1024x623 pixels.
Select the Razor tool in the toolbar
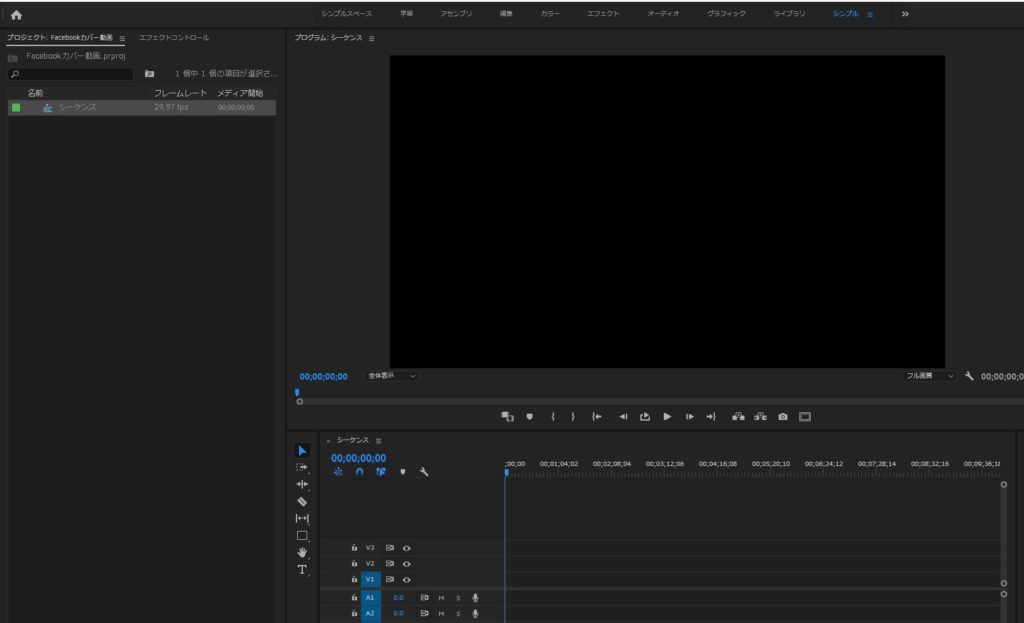click(x=302, y=501)
